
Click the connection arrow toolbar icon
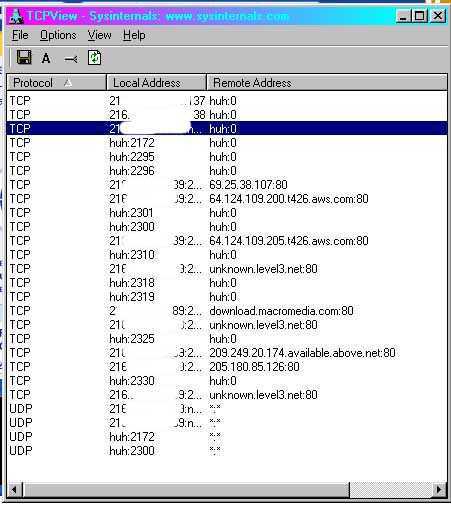click(71, 59)
